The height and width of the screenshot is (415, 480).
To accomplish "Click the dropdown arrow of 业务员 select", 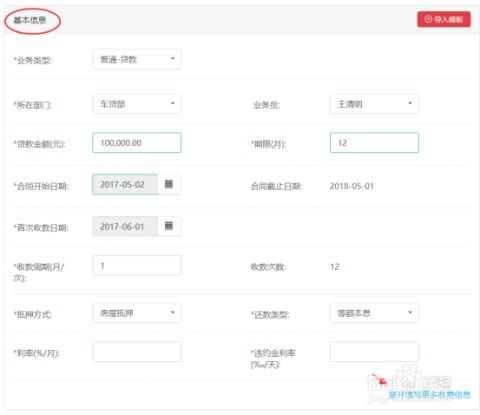I will coord(410,103).
